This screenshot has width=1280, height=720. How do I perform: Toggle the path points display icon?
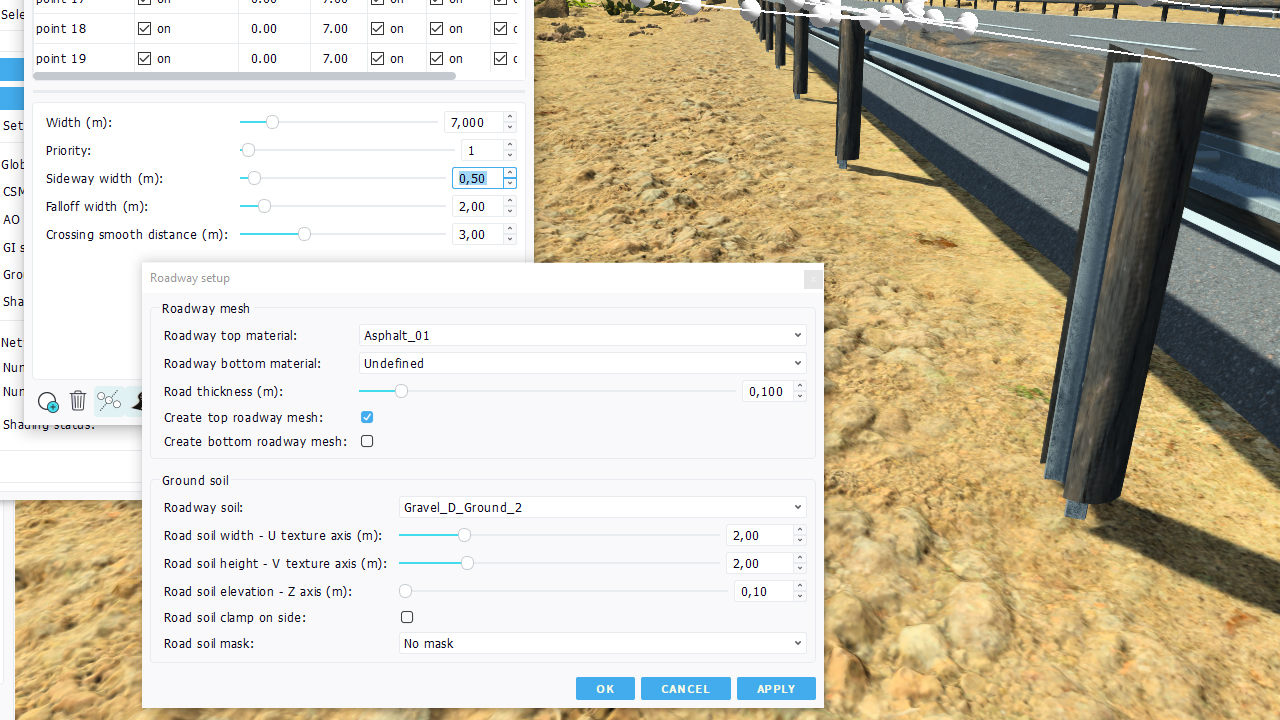point(109,402)
